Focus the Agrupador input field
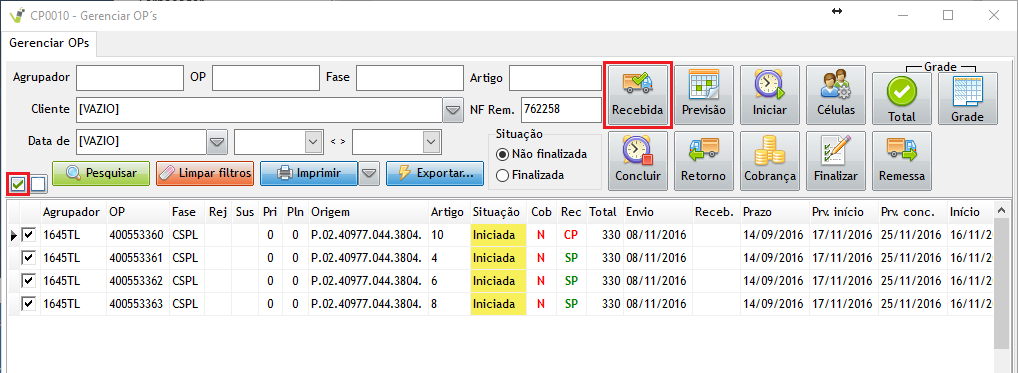 pyautogui.click(x=130, y=78)
